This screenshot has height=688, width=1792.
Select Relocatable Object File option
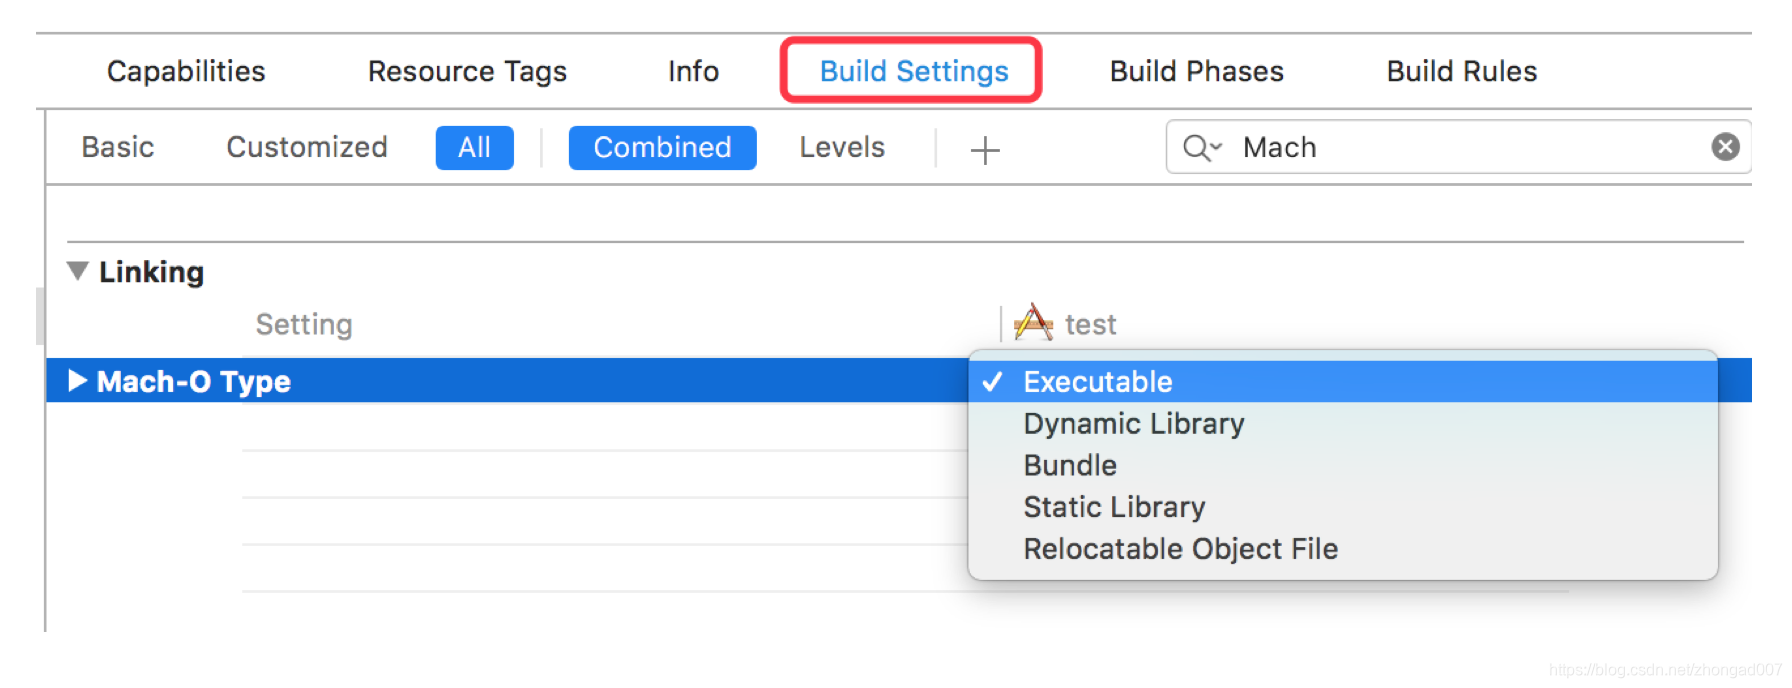pos(1180,549)
